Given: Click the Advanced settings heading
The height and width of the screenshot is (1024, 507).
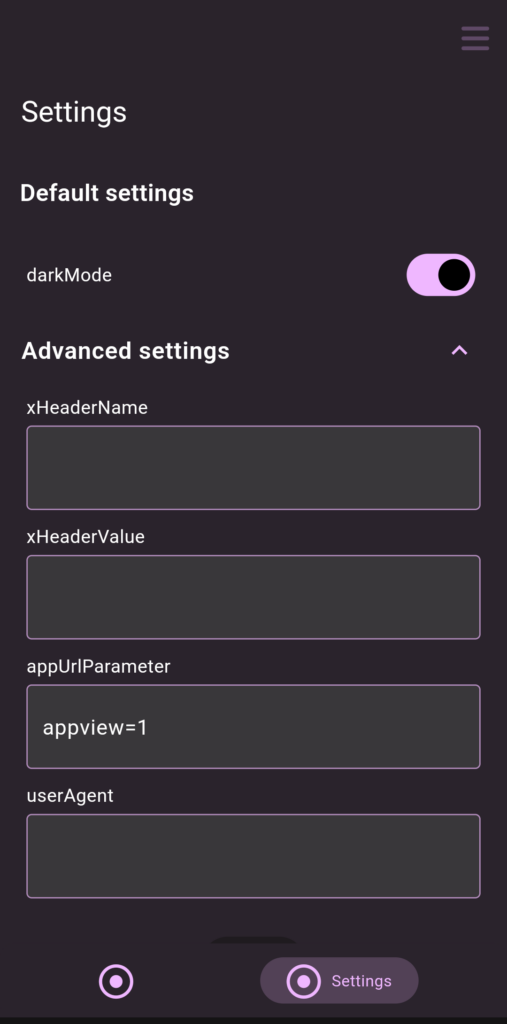Looking at the screenshot, I should [x=125, y=351].
